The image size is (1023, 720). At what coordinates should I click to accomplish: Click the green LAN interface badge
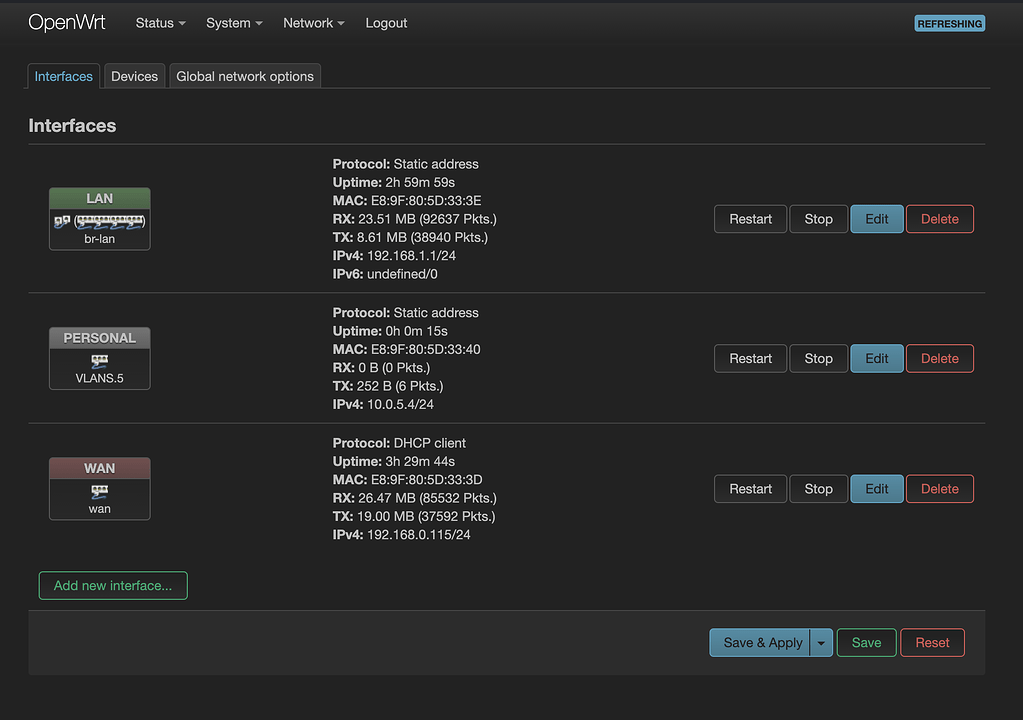pyautogui.click(x=99, y=198)
